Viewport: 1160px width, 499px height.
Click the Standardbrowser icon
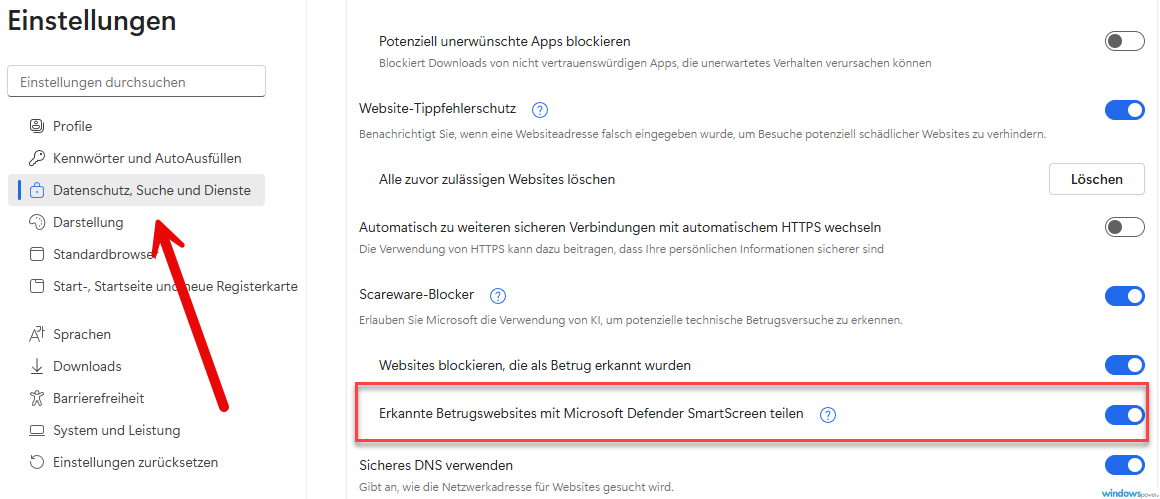point(37,254)
